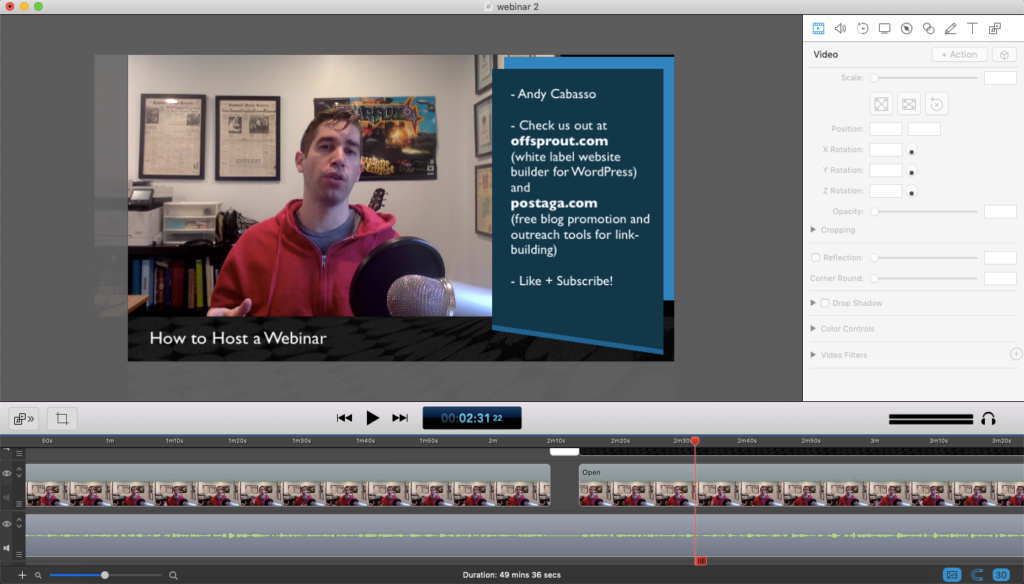Click the Play button
1024x584 pixels.
pos(372,418)
